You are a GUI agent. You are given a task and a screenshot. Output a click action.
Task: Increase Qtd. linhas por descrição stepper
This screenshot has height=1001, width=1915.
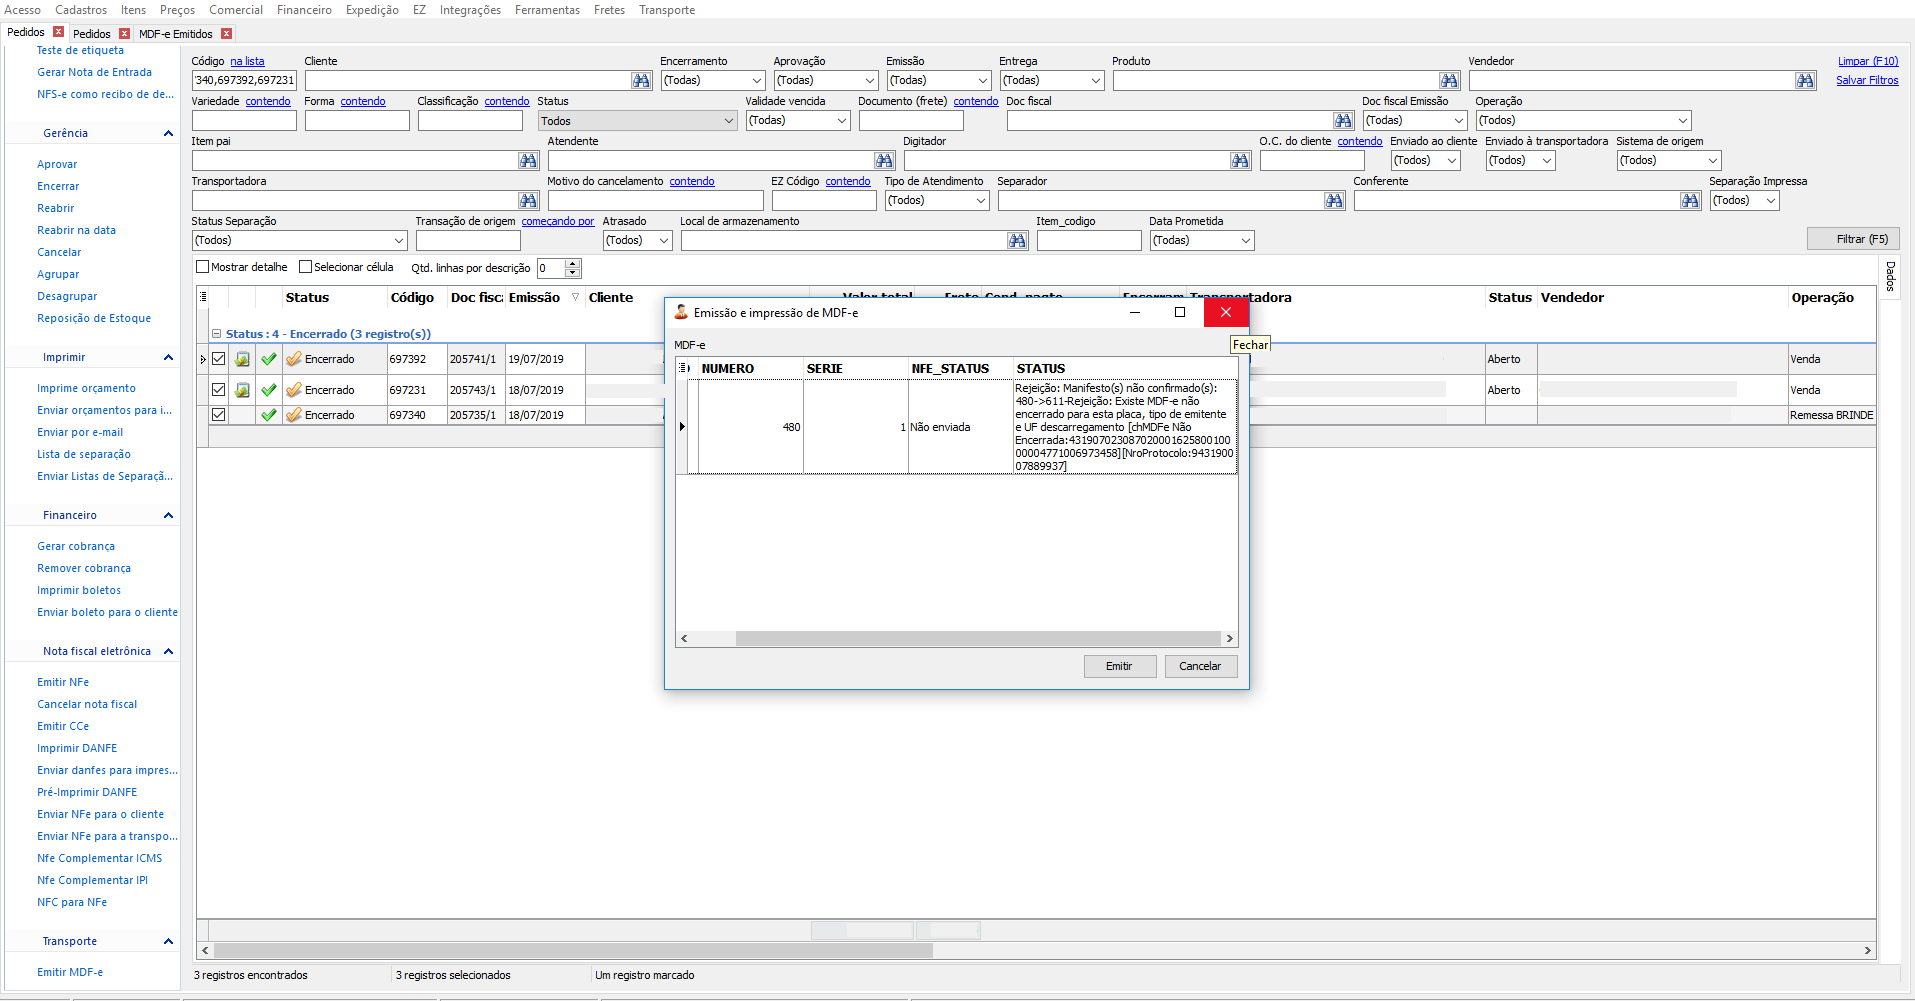click(573, 264)
